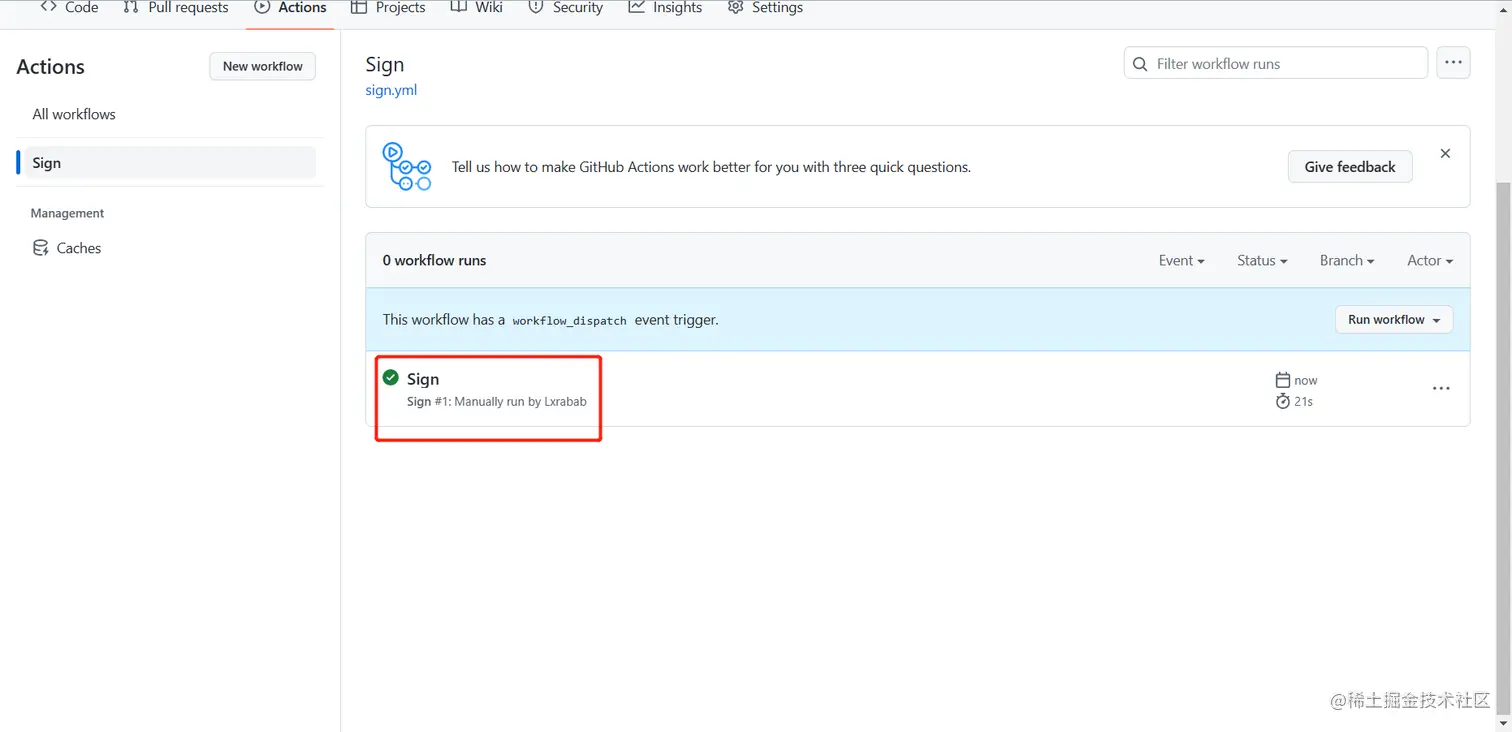Go to the Pull requests tab

[x=175, y=8]
